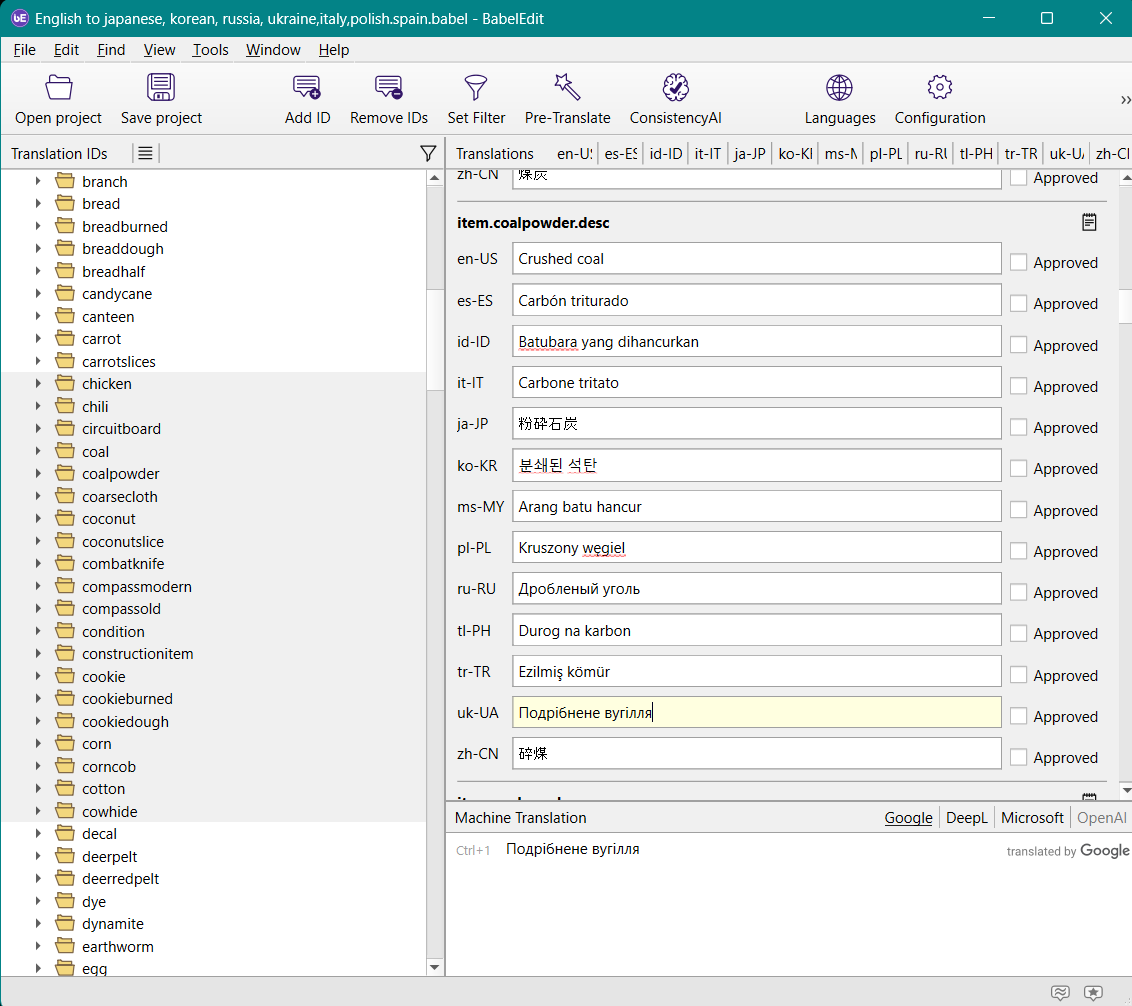Click the notes icon beside item.coalpowder.desc
Viewport: 1132px width, 1006px height.
click(x=1089, y=222)
